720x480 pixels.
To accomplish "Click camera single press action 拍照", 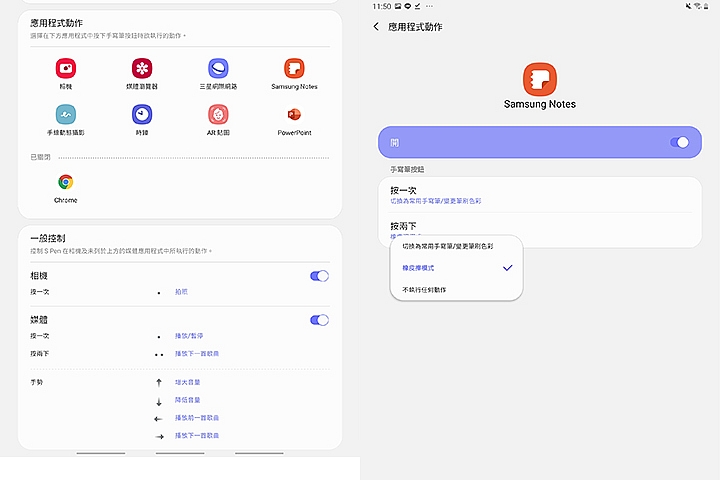I will tap(181, 292).
